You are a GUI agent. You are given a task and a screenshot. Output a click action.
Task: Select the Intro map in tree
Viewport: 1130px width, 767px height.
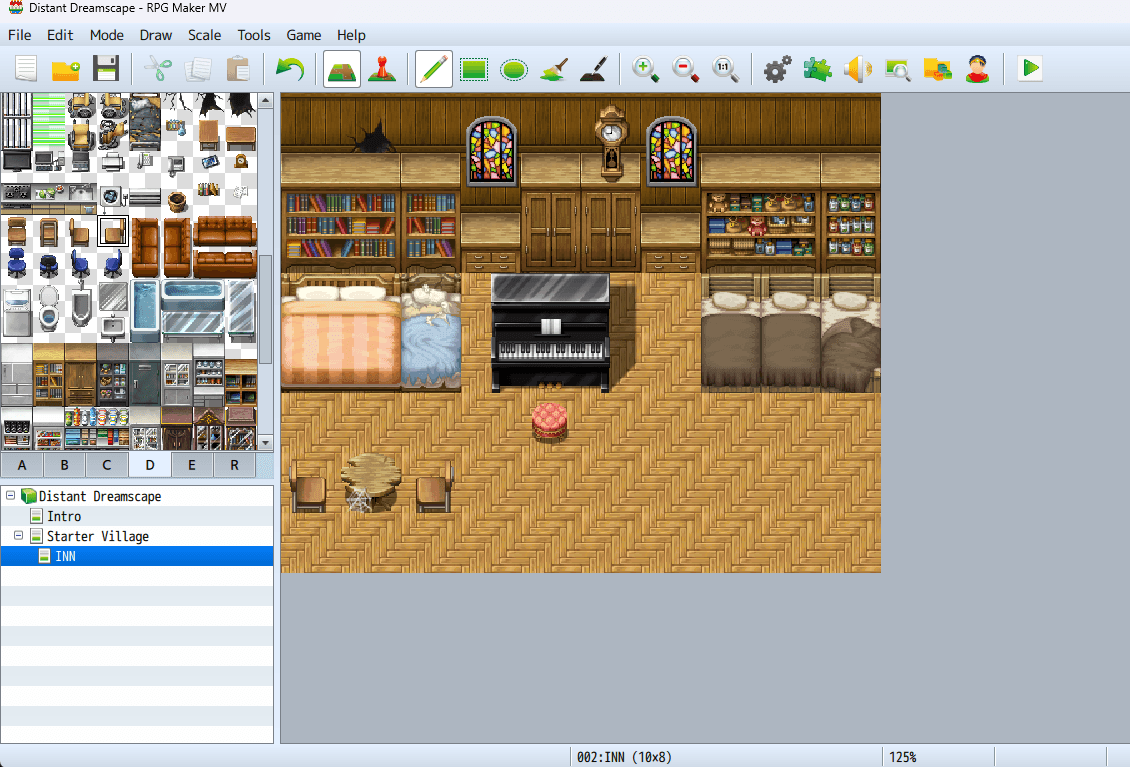[64, 516]
